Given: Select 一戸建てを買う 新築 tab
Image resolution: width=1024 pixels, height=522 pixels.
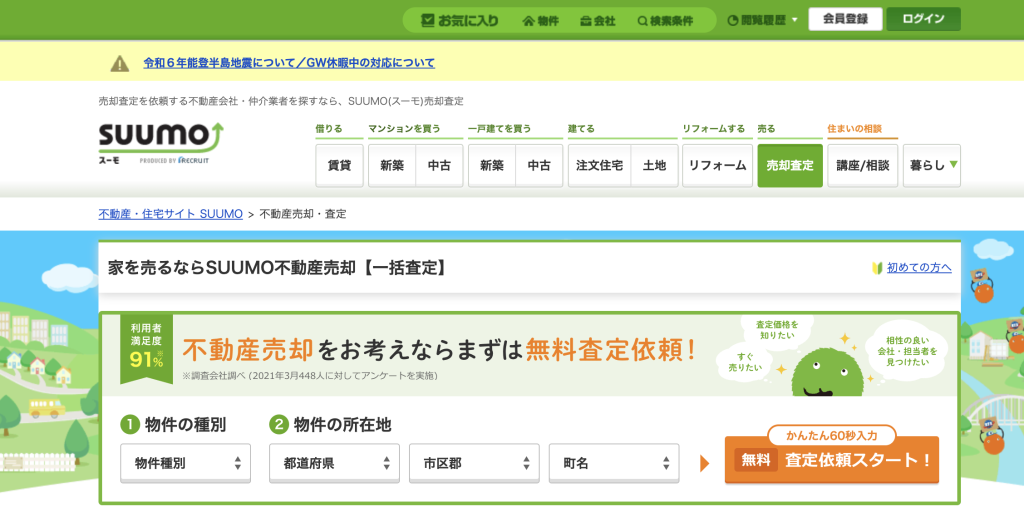Looking at the screenshot, I should coord(492,165).
